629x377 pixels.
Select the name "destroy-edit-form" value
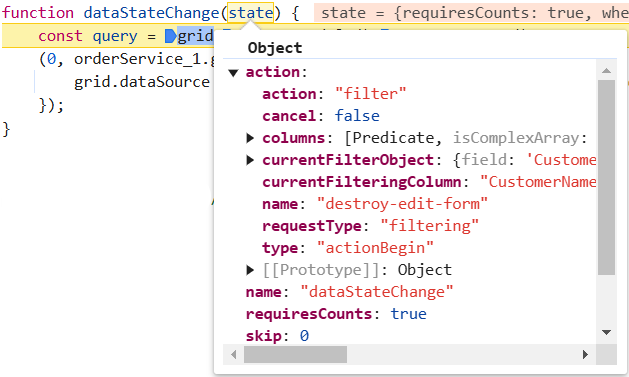[402, 204]
